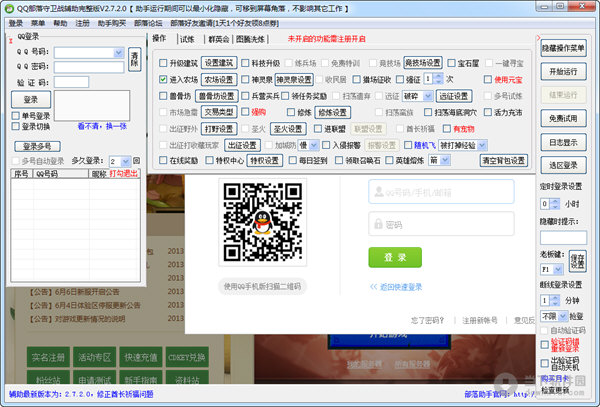Click the 隐藏操作菜单 button
600x407 pixels.
coord(563,48)
